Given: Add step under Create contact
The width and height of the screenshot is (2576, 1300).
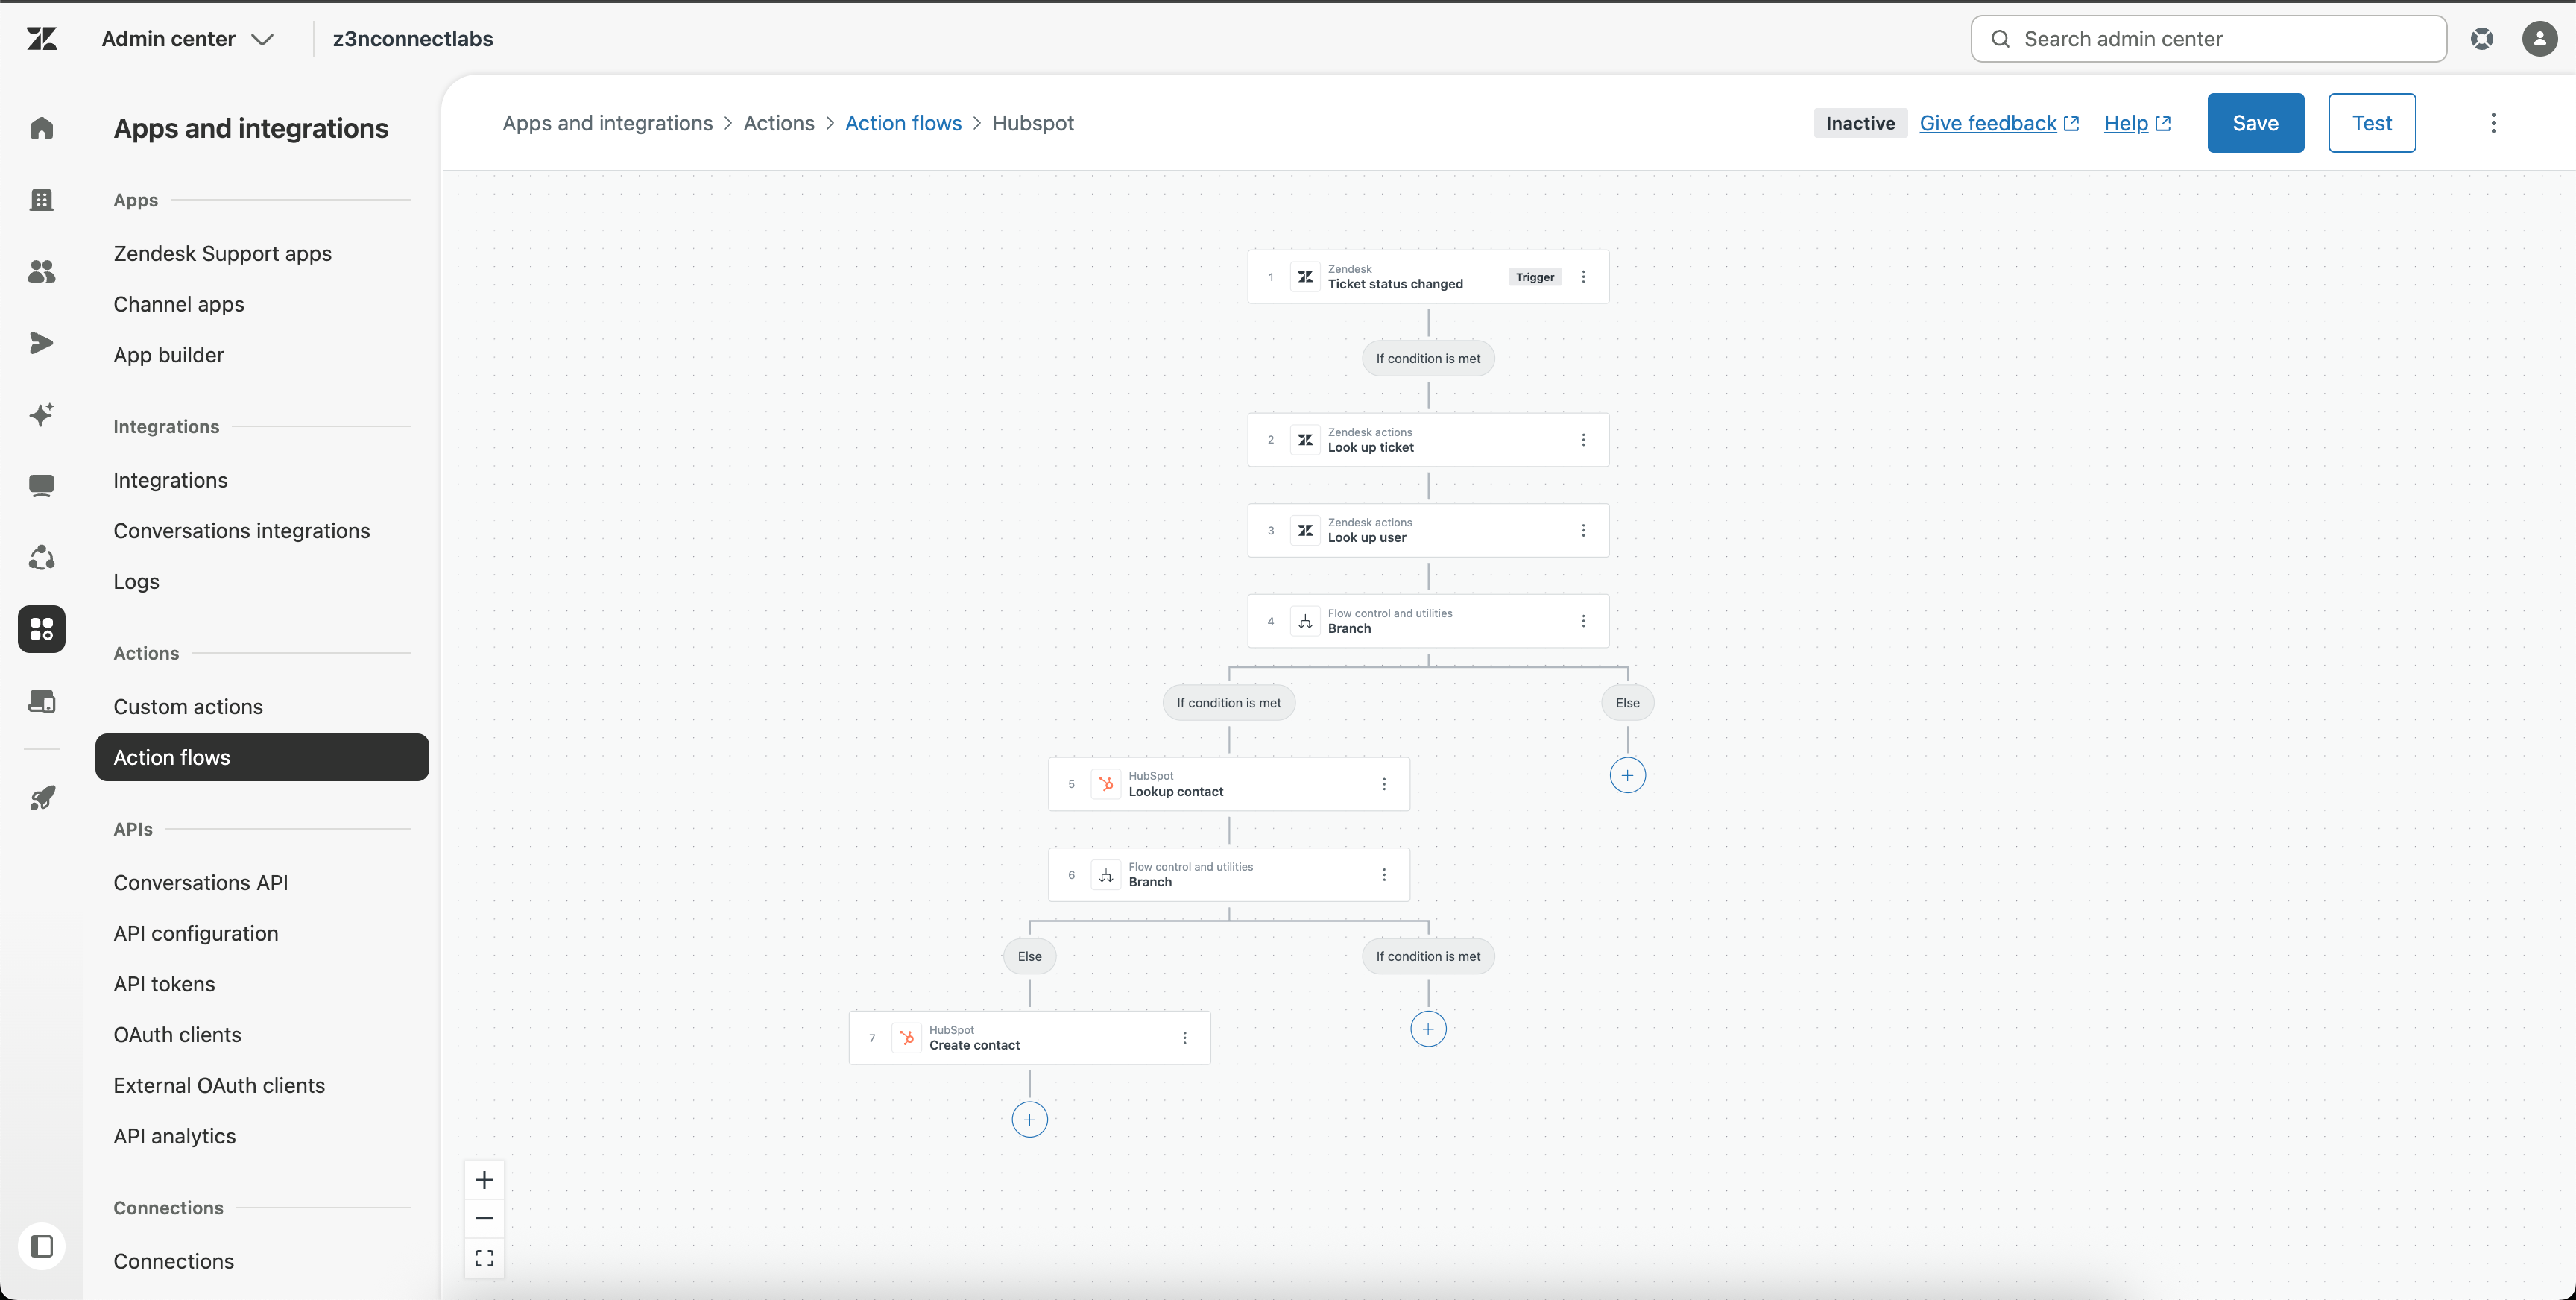Looking at the screenshot, I should (1029, 1119).
